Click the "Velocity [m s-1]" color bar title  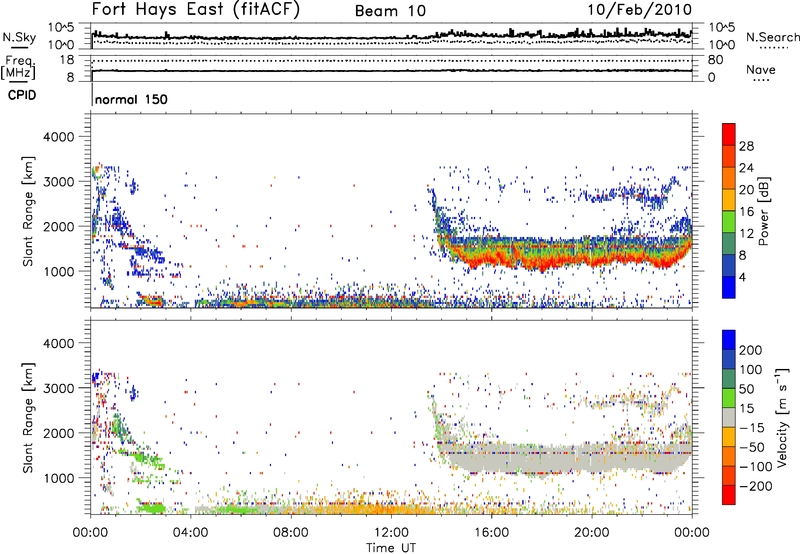pyautogui.click(x=782, y=417)
